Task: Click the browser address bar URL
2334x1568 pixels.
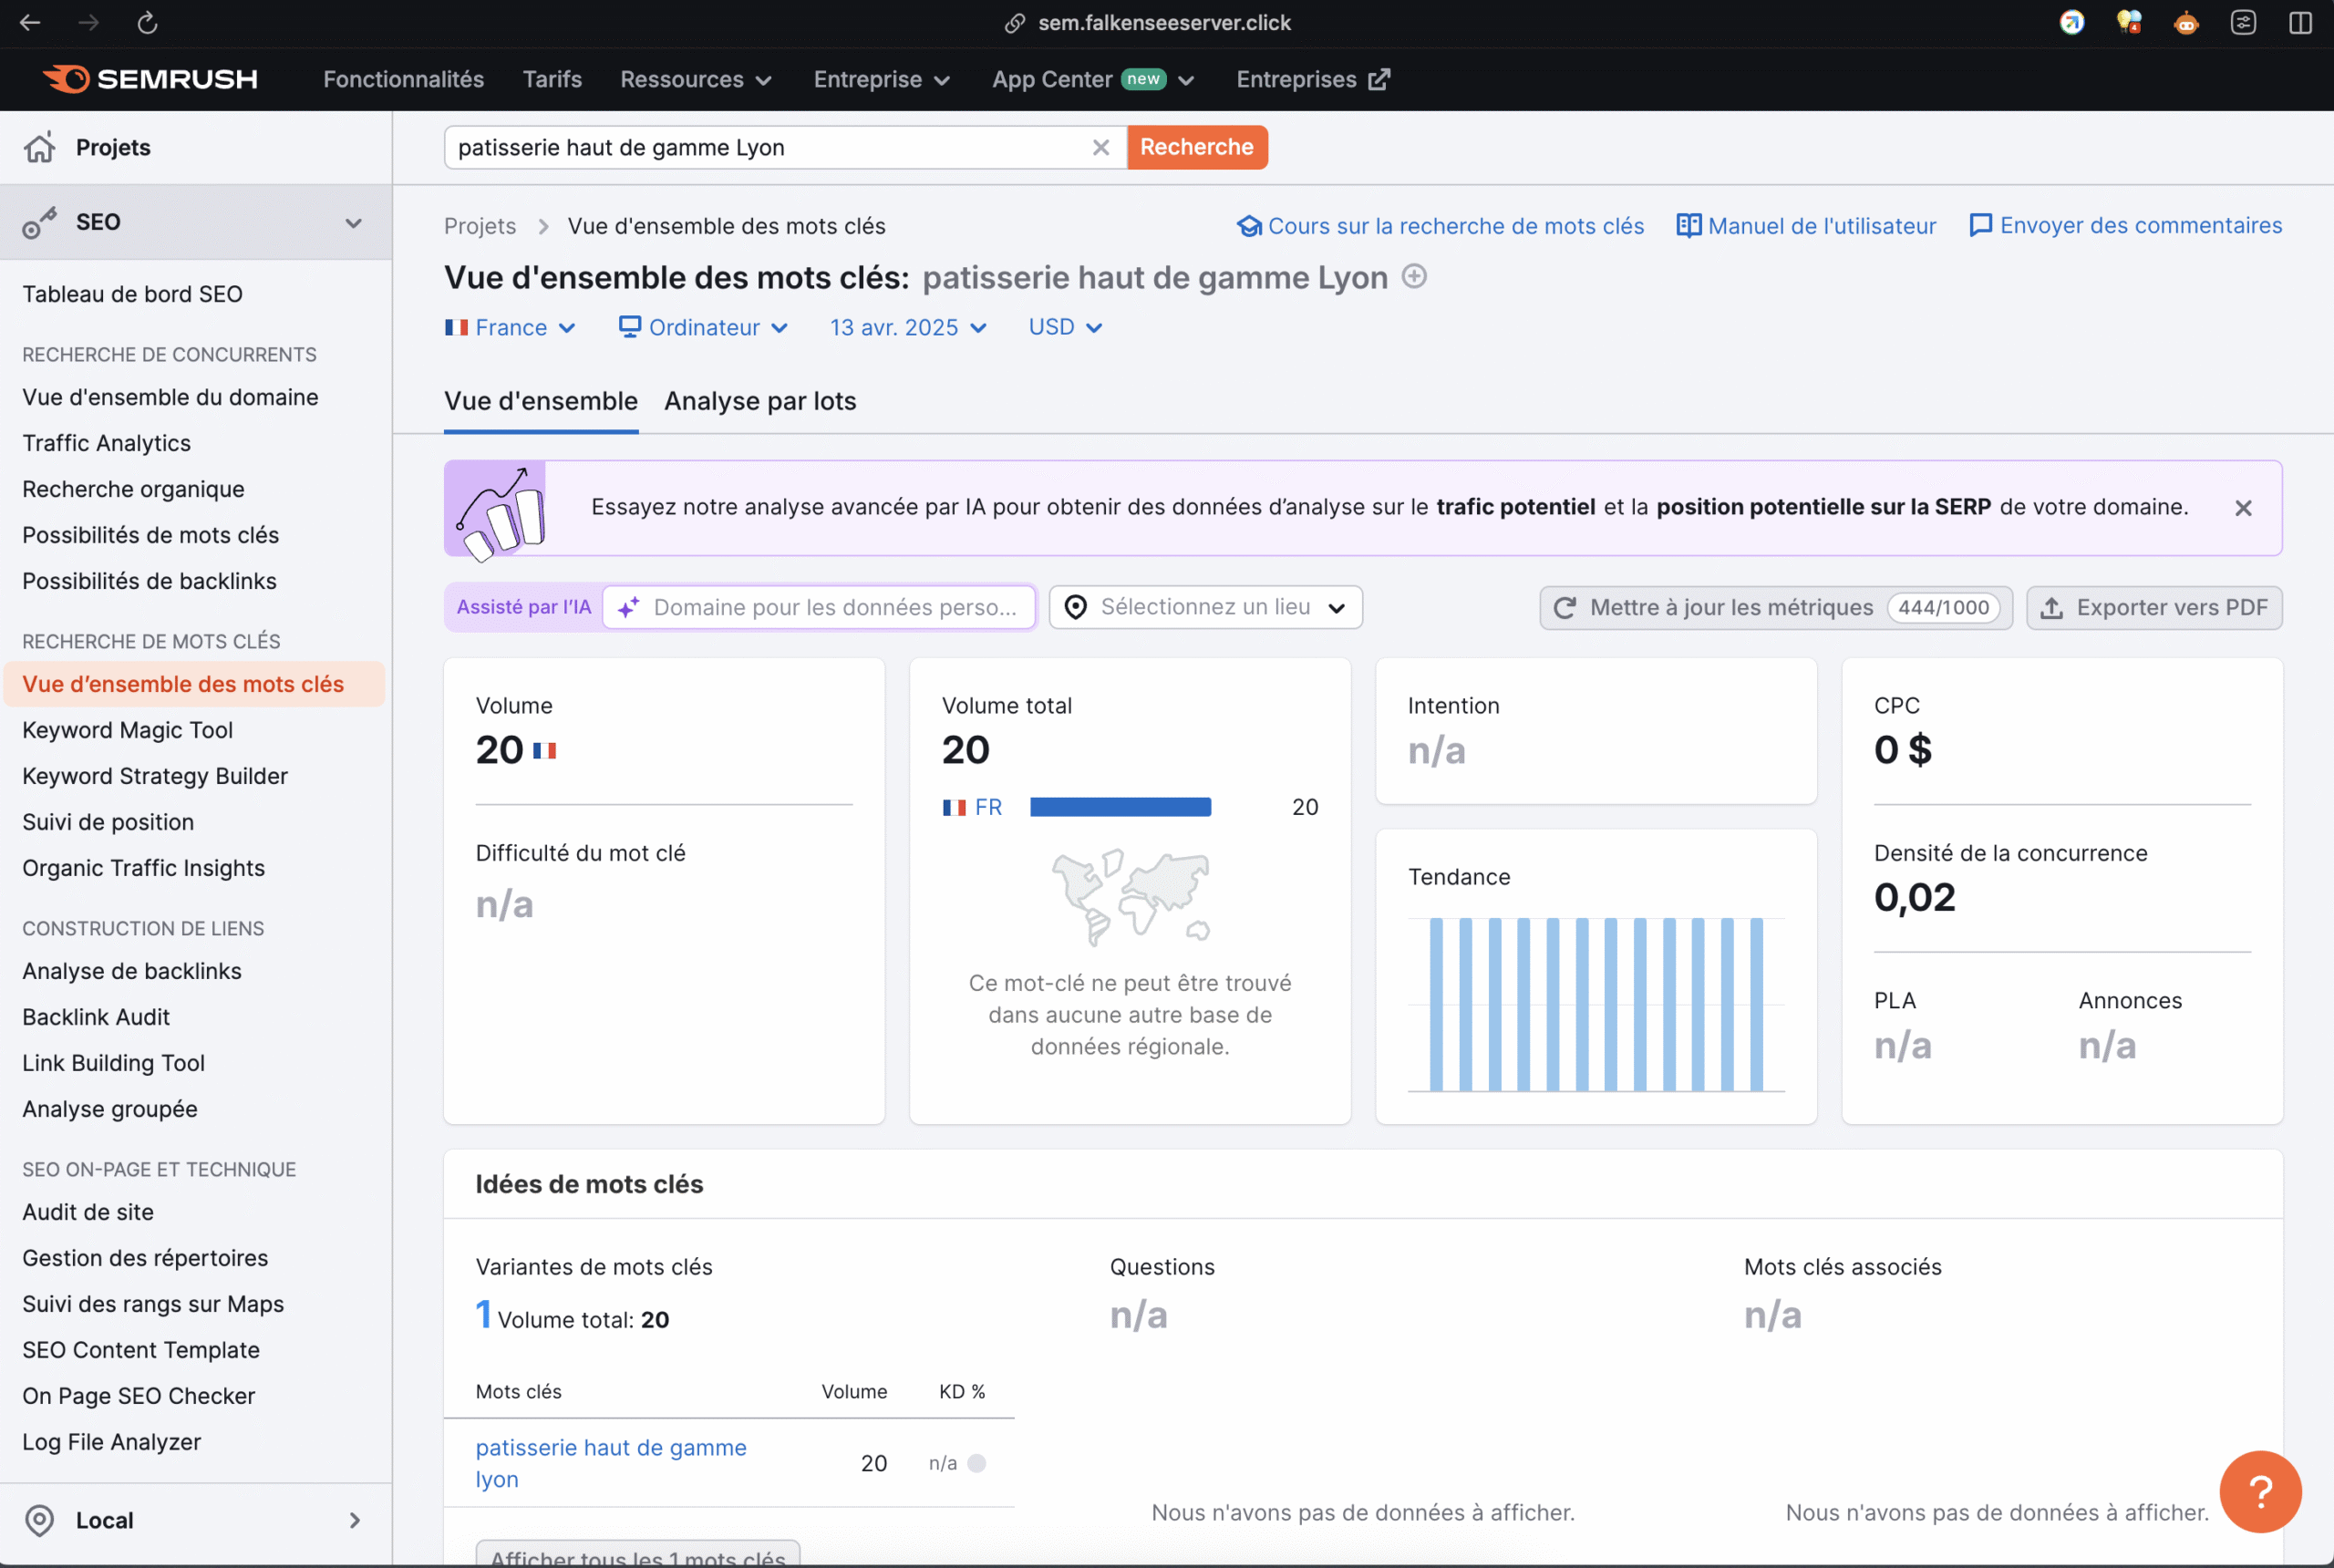Action: pos(1164,22)
